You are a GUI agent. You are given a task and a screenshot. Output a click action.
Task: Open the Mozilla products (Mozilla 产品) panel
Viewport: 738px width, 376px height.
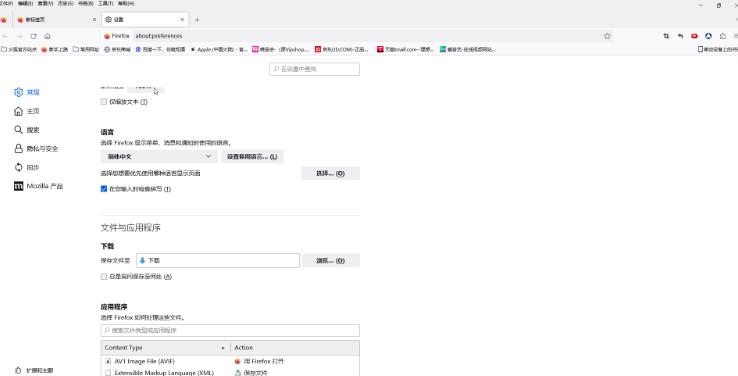(x=39, y=186)
